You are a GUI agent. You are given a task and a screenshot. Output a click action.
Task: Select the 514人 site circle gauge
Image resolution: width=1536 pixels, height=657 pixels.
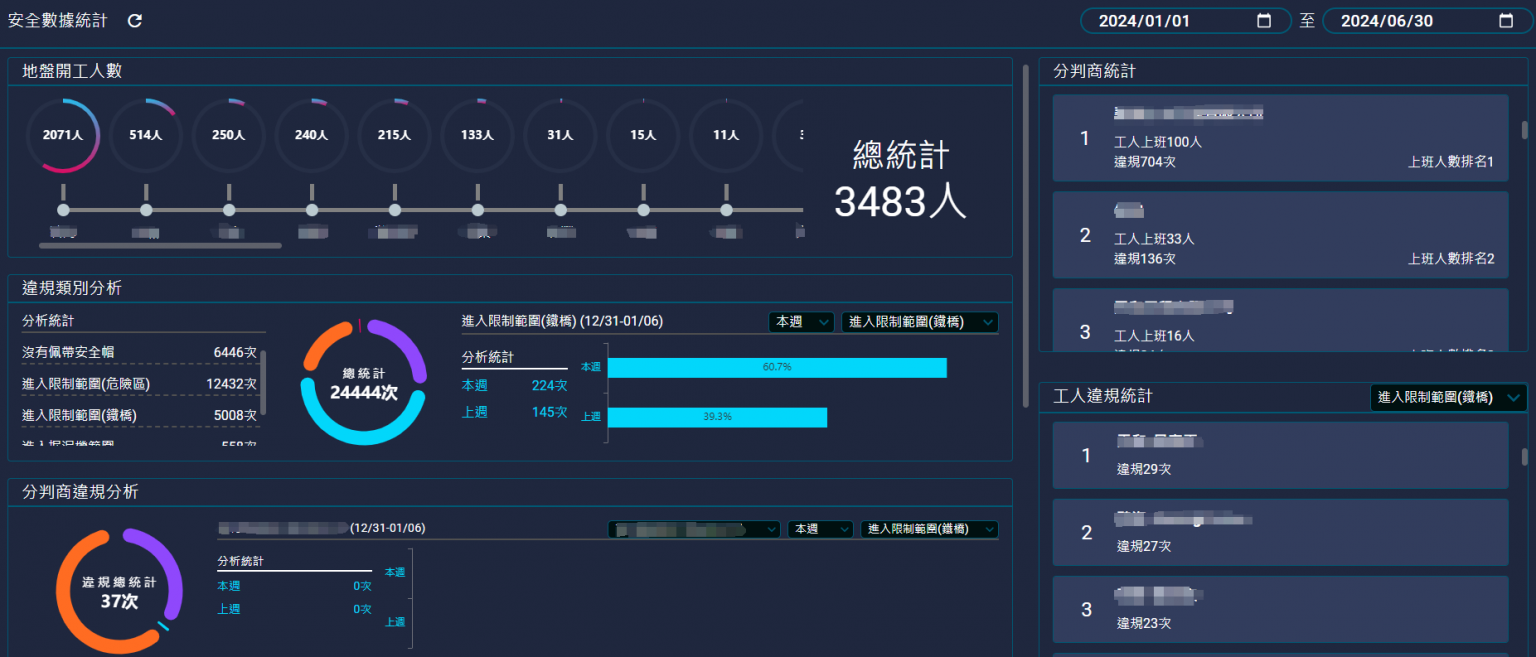tap(146, 135)
